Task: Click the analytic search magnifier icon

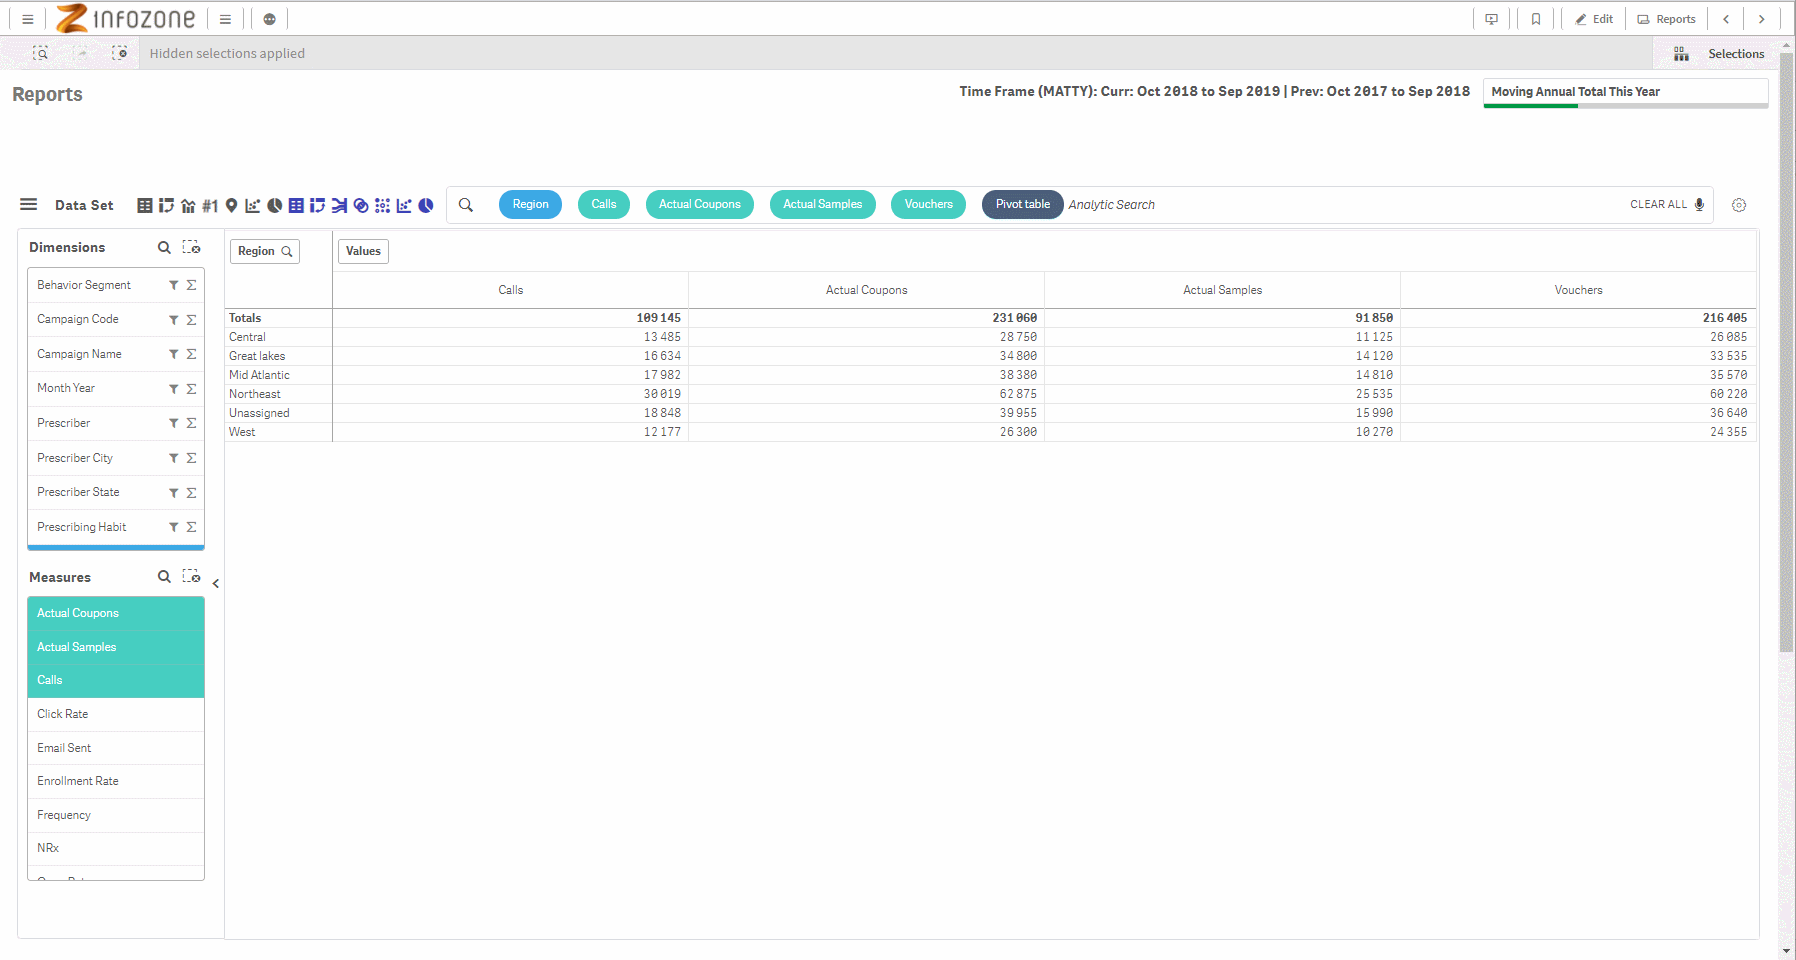Action: click(x=466, y=205)
